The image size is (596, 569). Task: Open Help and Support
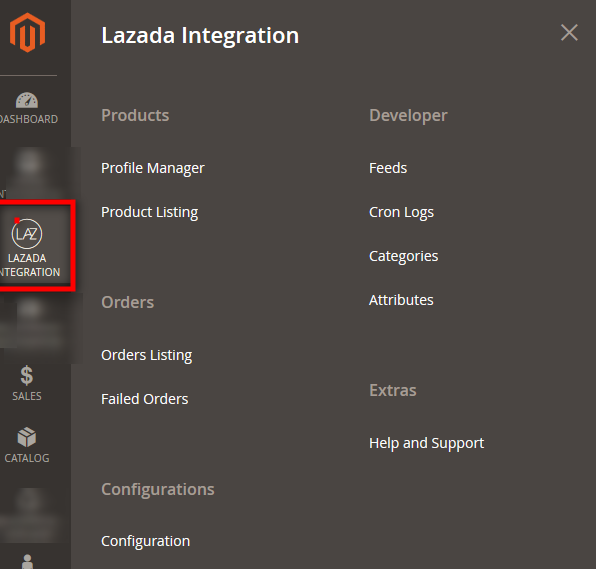tap(426, 443)
